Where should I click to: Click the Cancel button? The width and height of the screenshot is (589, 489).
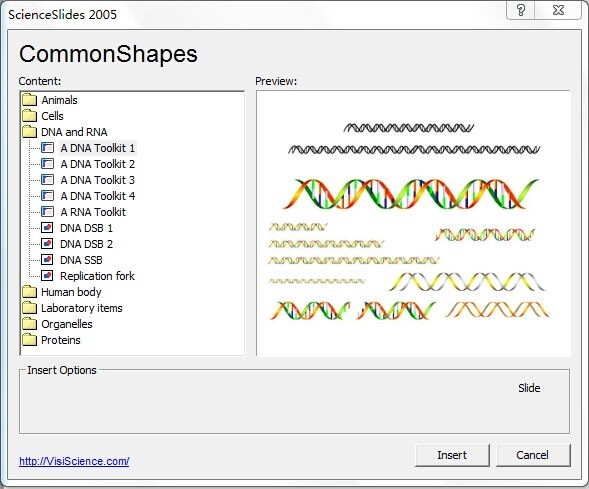click(533, 455)
